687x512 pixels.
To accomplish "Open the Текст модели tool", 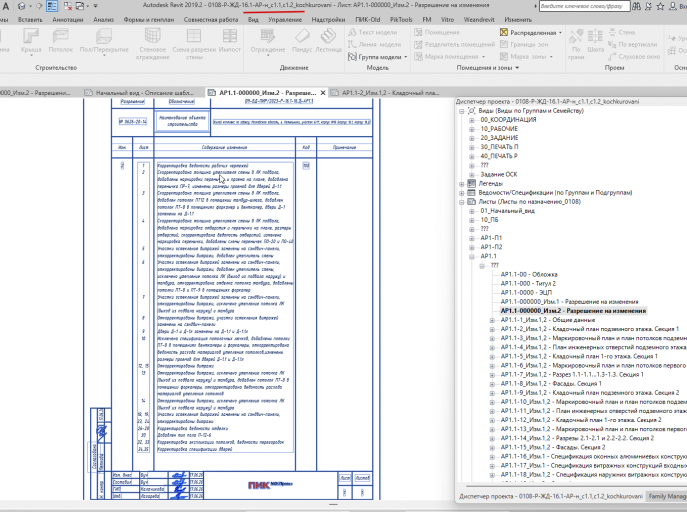I will [373, 32].
